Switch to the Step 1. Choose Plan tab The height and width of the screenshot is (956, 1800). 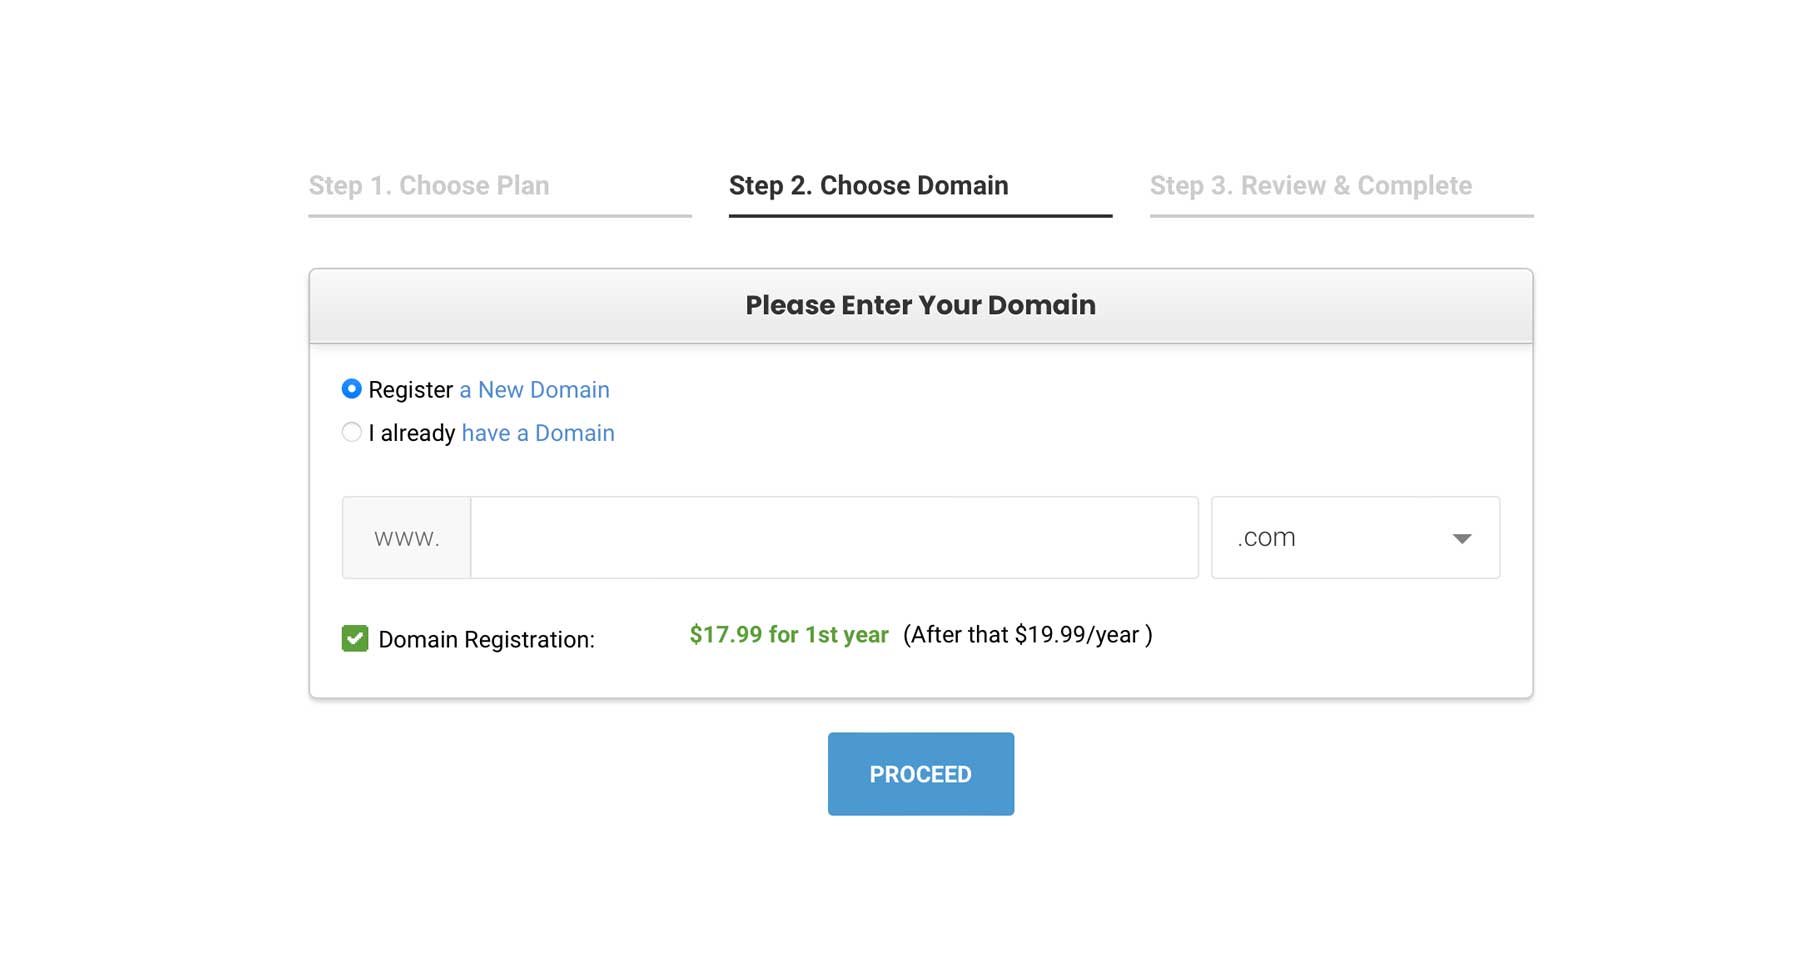click(428, 186)
